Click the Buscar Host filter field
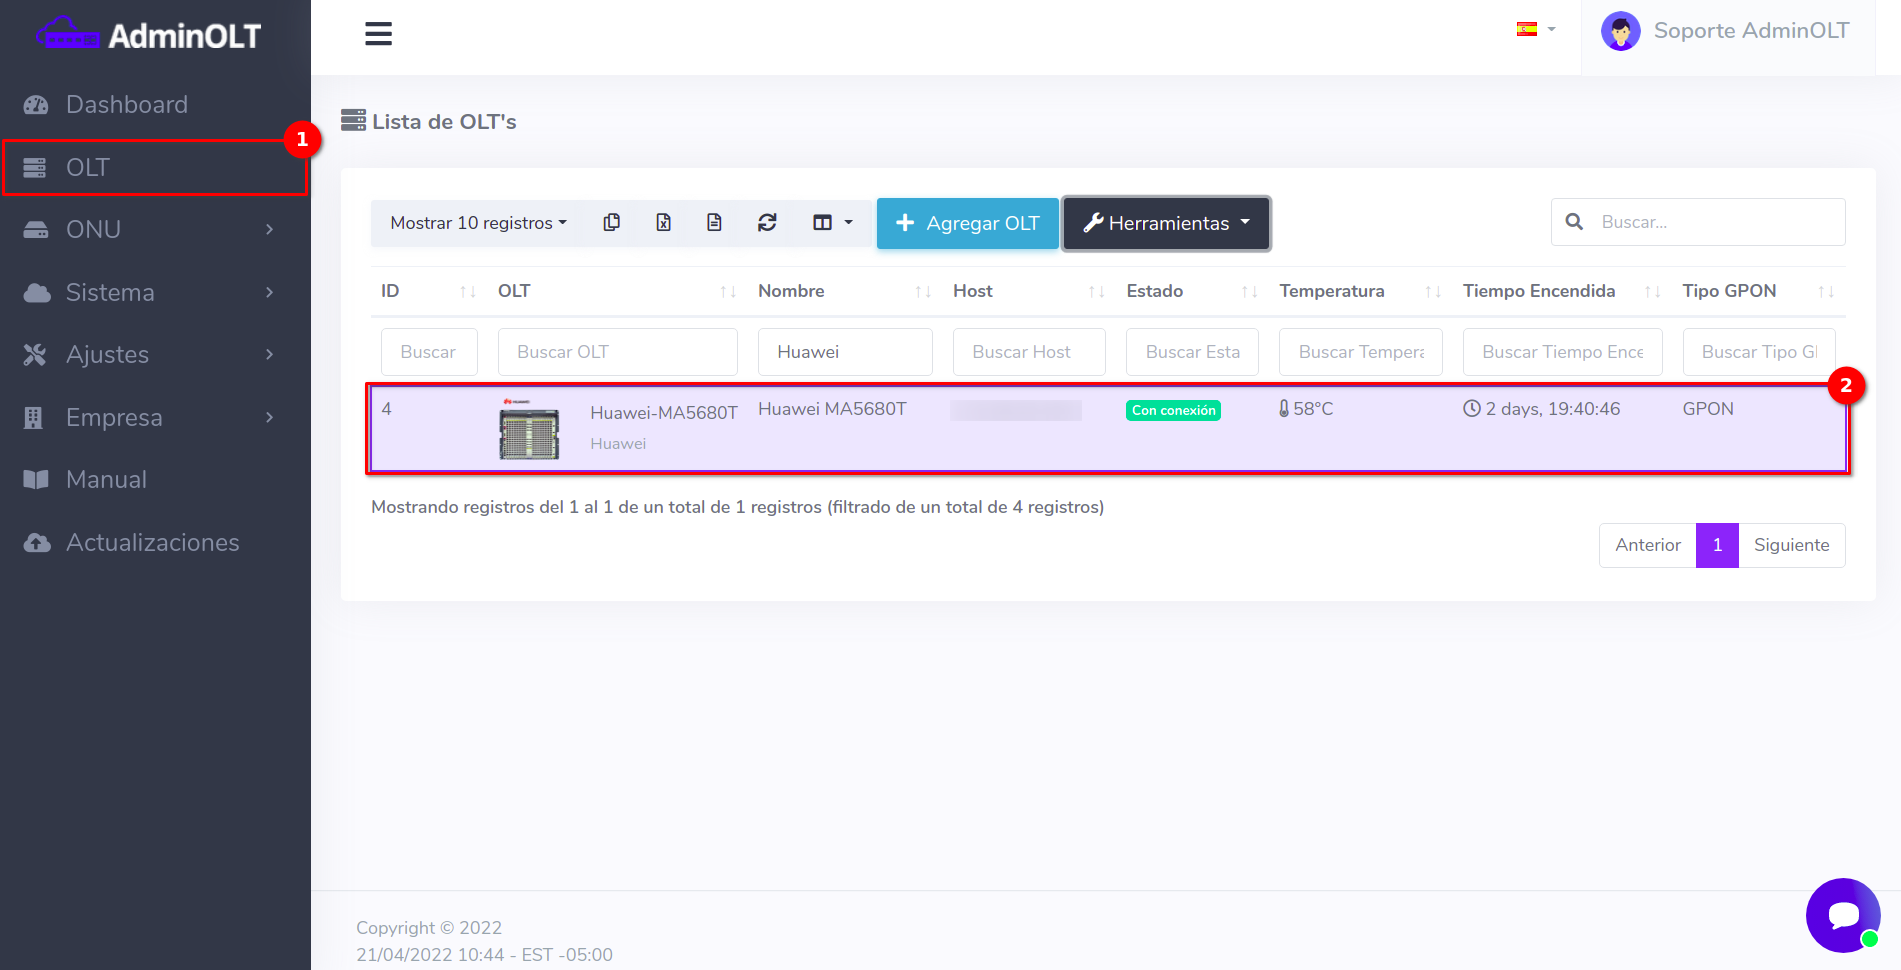 pyautogui.click(x=1028, y=352)
